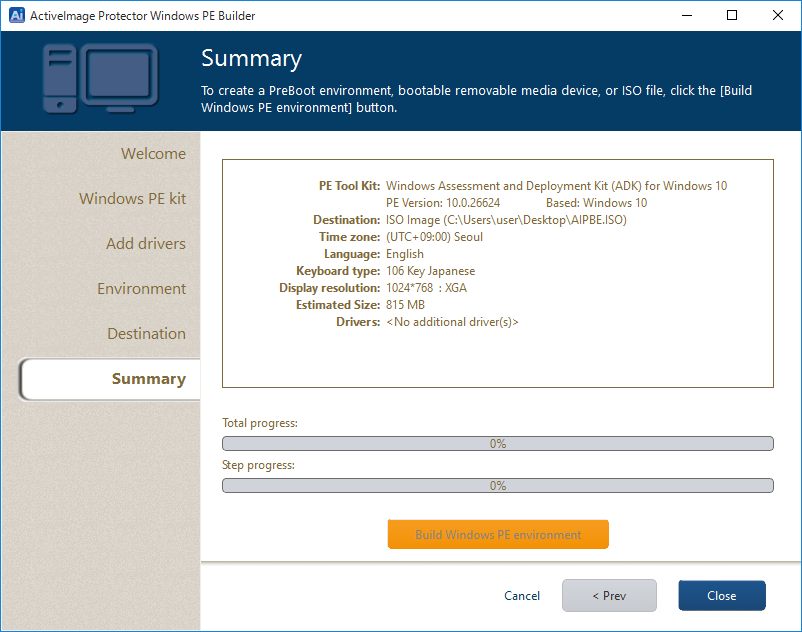Viewport: 802px width, 632px height.
Task: Click the Destination ISO image path text
Action: 506,220
